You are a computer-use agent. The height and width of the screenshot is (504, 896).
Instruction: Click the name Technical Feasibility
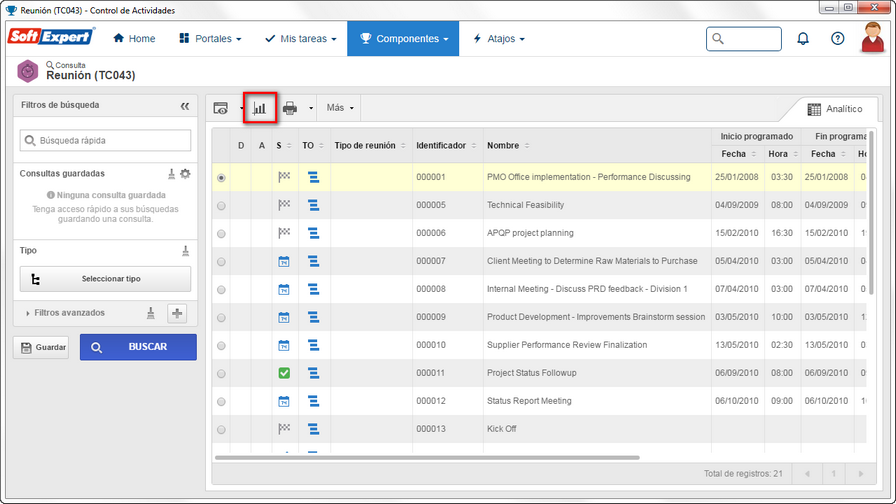(x=525, y=205)
